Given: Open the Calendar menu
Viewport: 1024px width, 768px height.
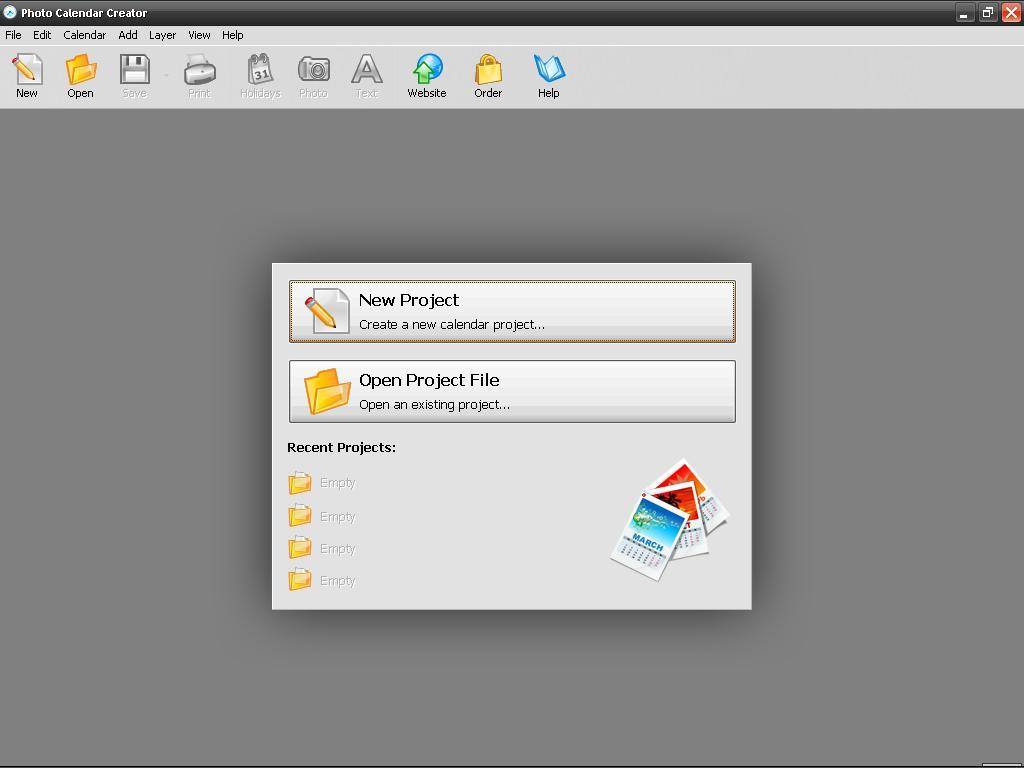Looking at the screenshot, I should coord(84,35).
